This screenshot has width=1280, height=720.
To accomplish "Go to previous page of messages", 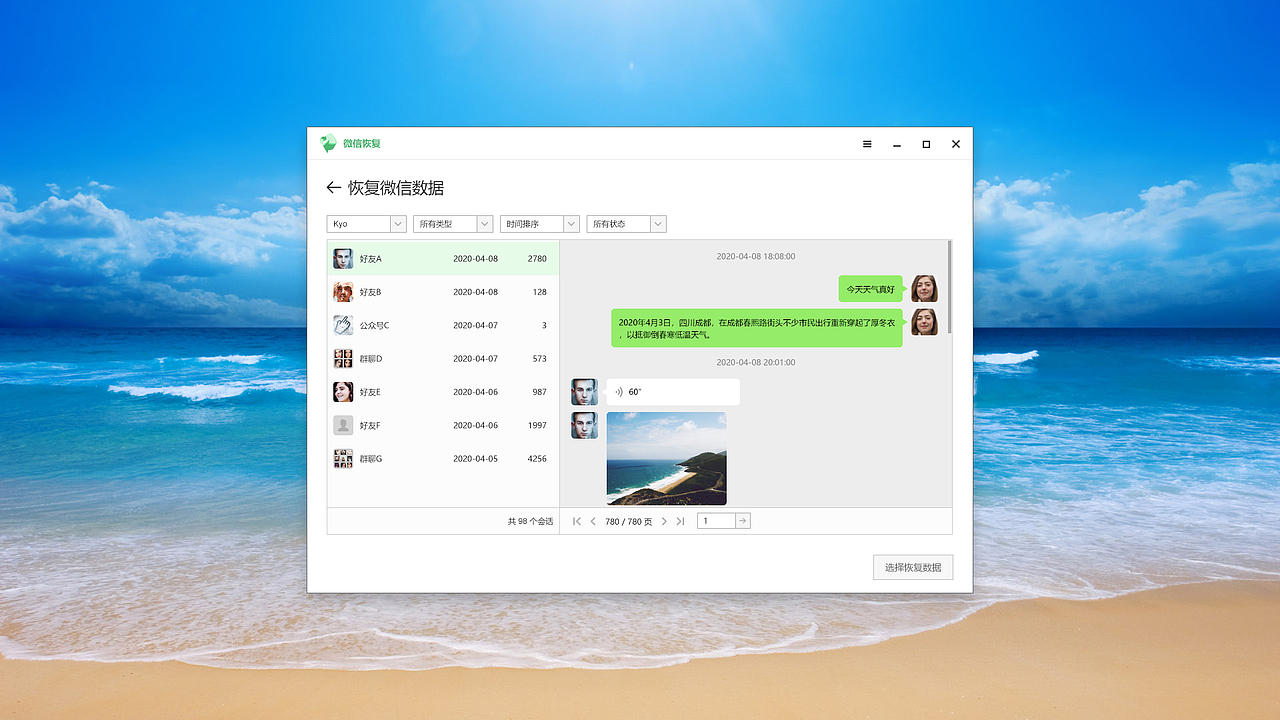I will pos(593,521).
